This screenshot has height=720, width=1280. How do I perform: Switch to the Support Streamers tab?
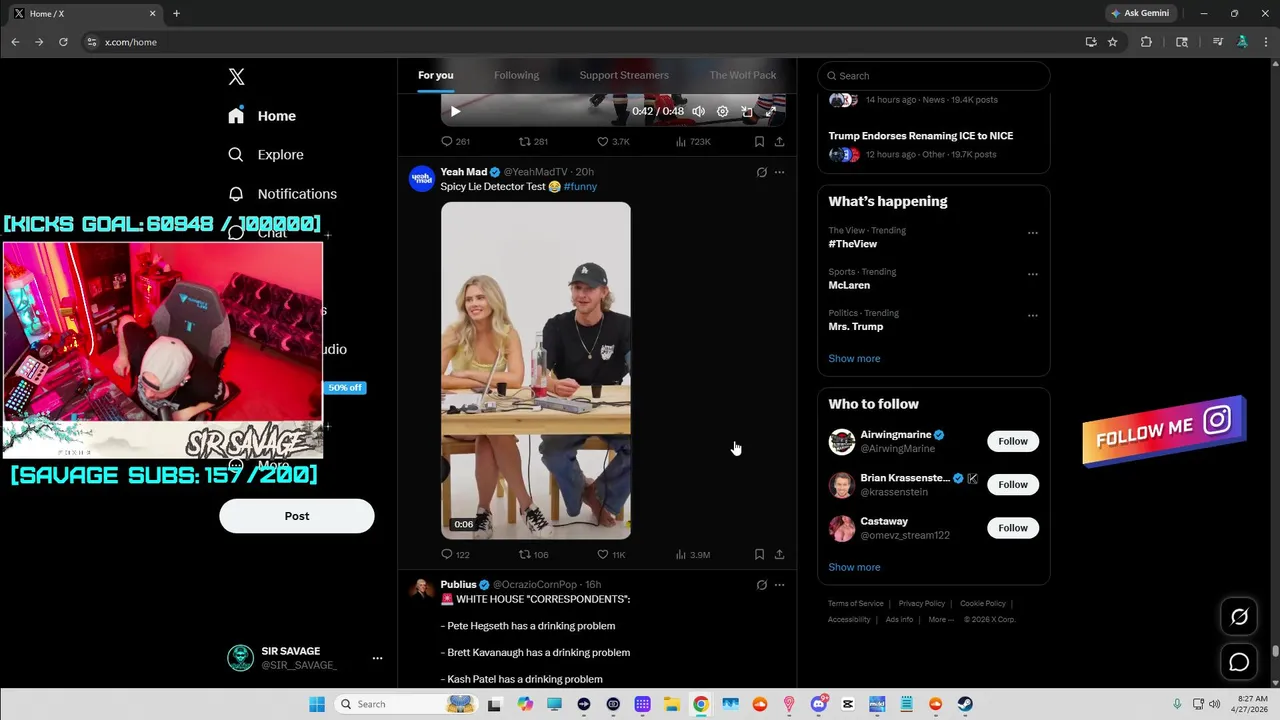624,75
